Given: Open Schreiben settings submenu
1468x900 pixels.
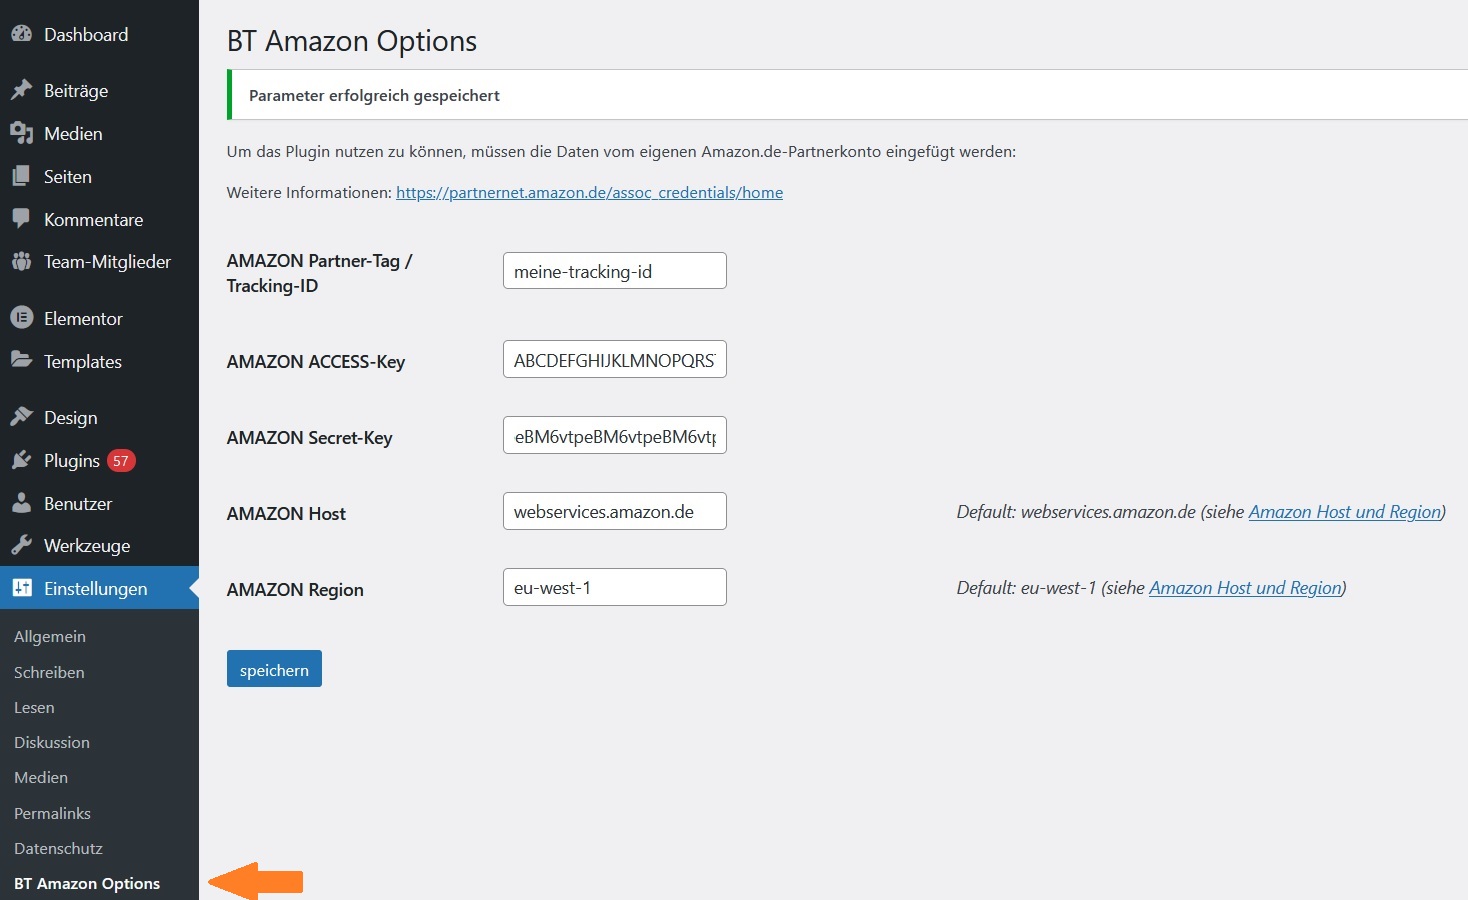Looking at the screenshot, I should pyautogui.click(x=49, y=672).
